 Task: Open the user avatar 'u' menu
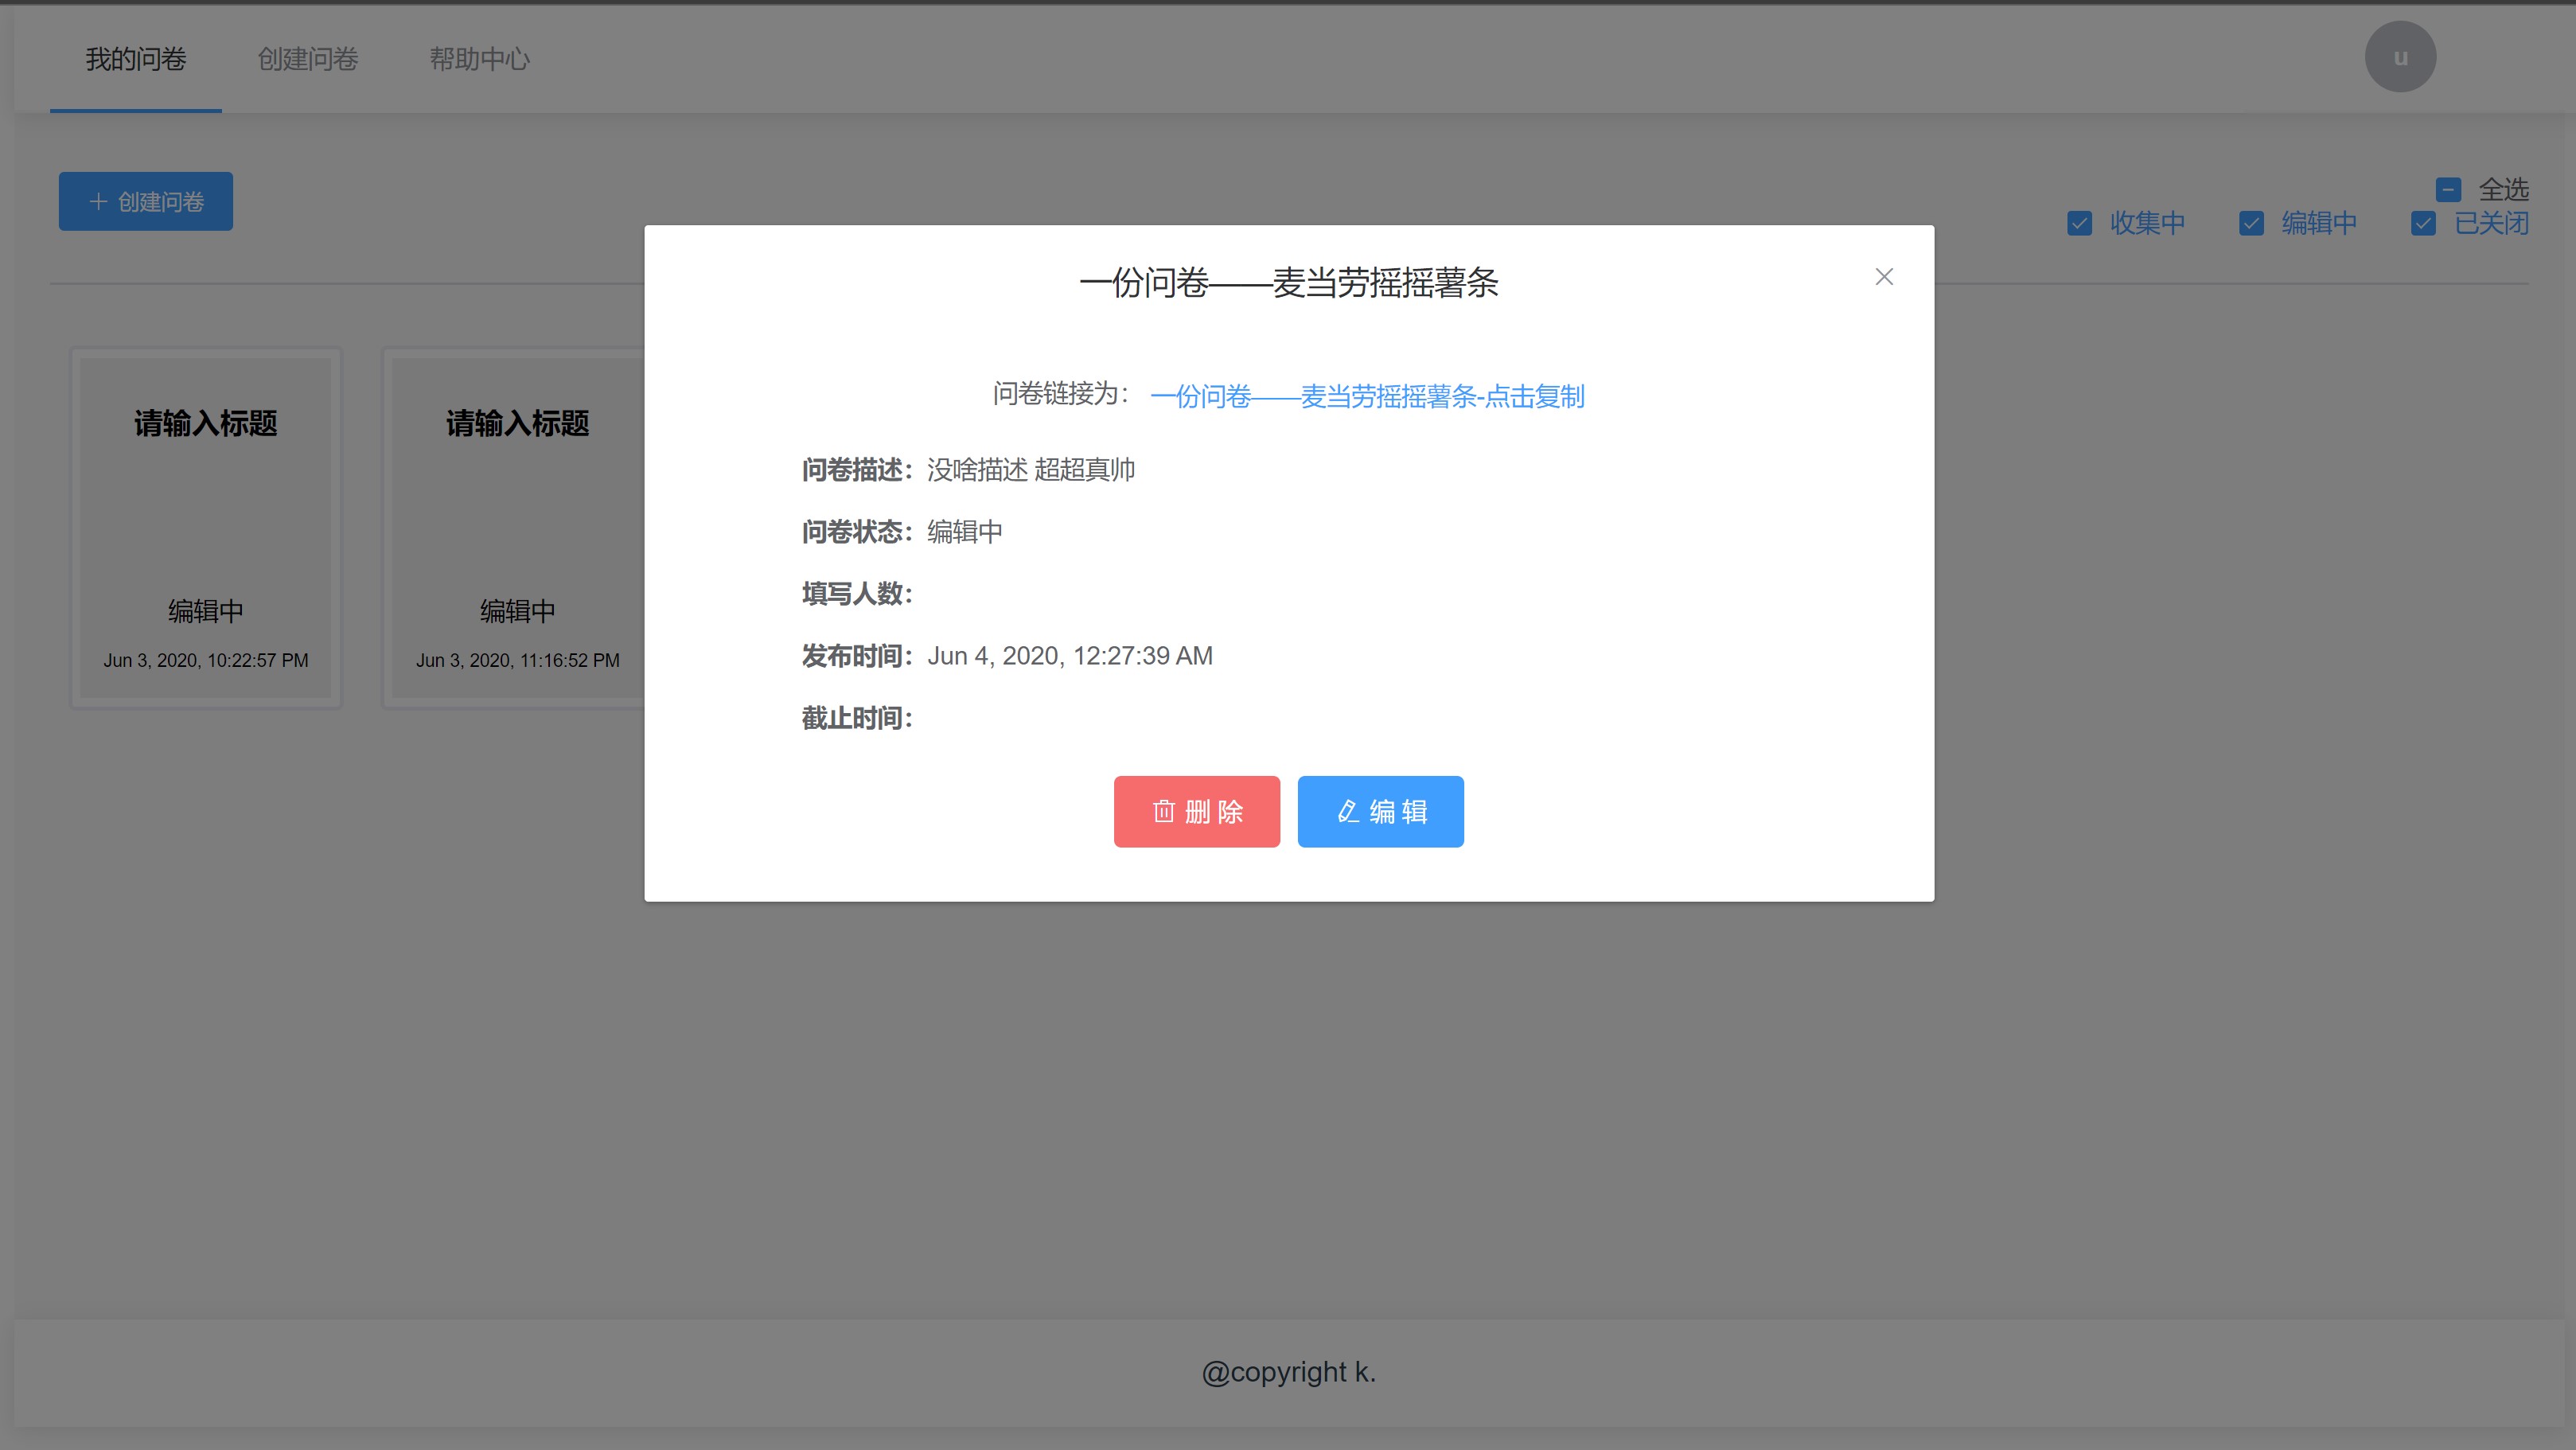click(2400, 57)
